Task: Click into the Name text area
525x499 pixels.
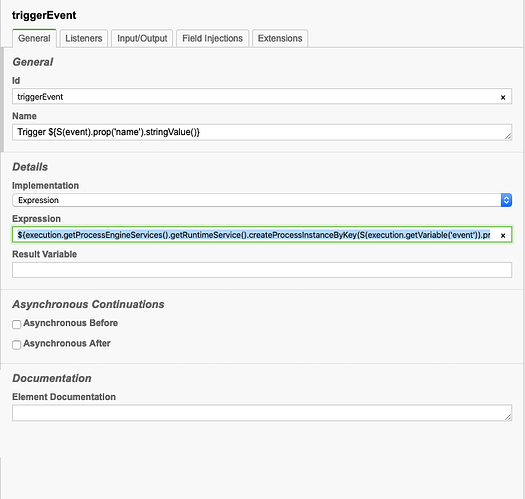Action: pyautogui.click(x=262, y=132)
